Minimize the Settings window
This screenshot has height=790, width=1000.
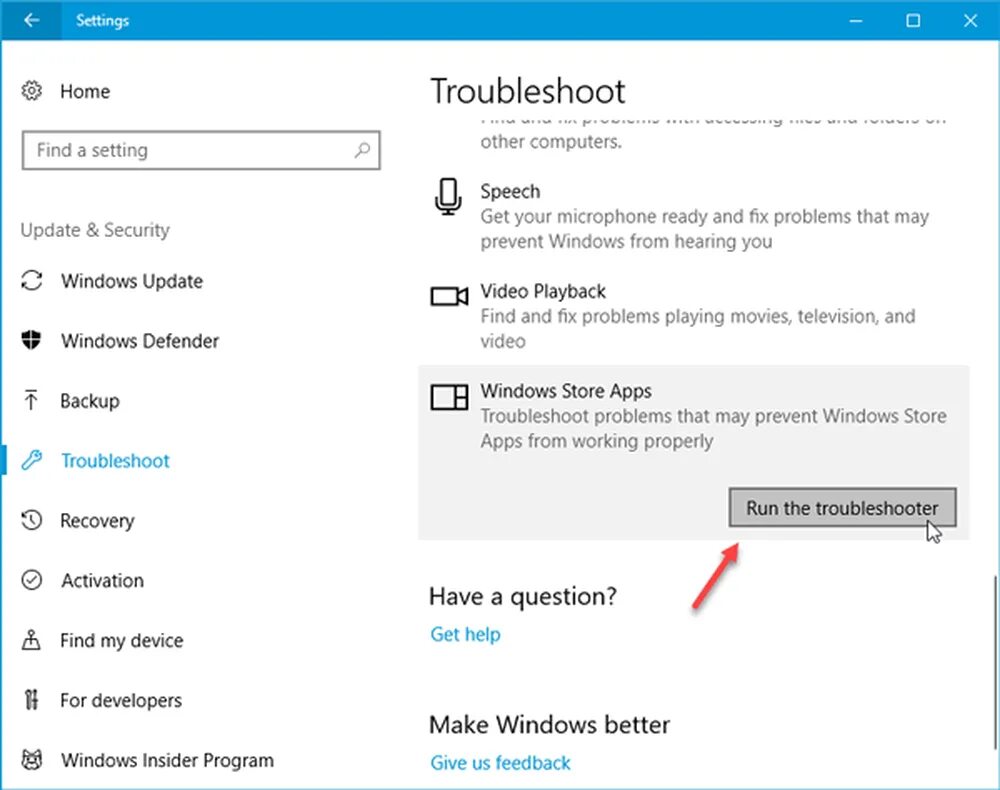coord(856,20)
